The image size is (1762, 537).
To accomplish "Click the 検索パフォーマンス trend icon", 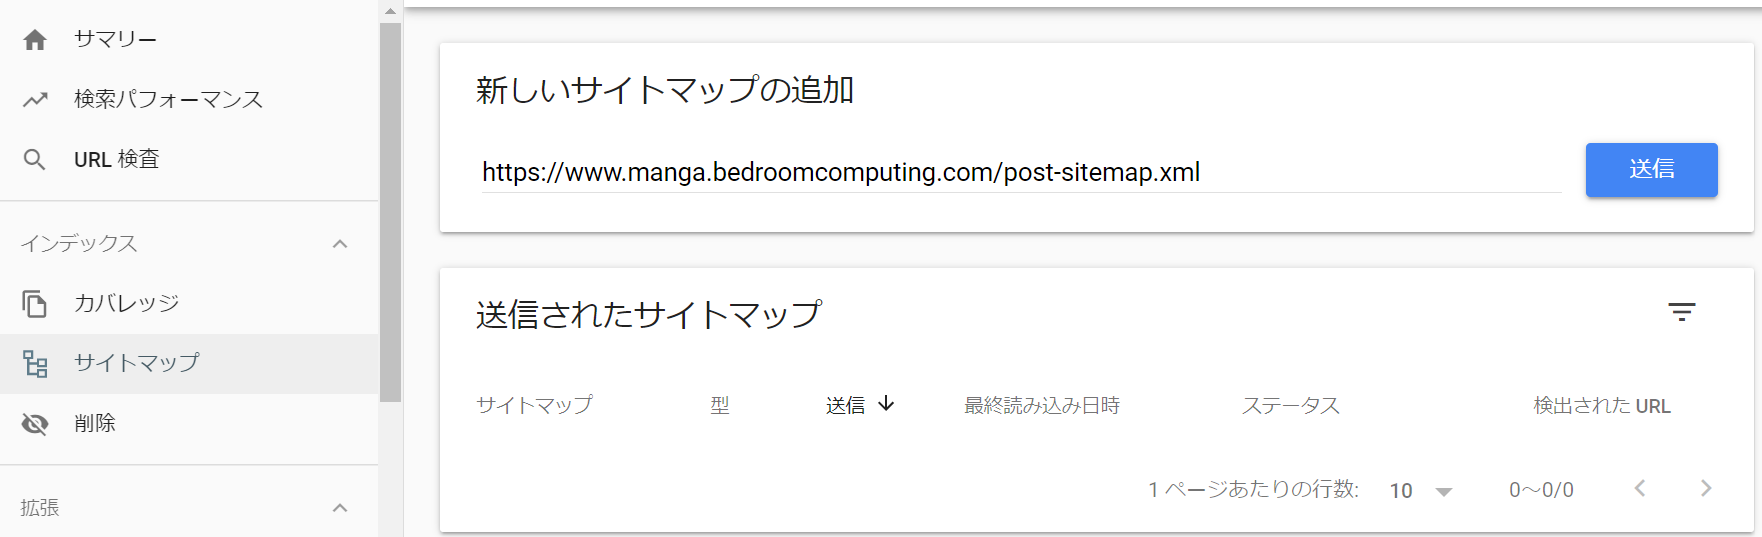I will click(x=35, y=99).
